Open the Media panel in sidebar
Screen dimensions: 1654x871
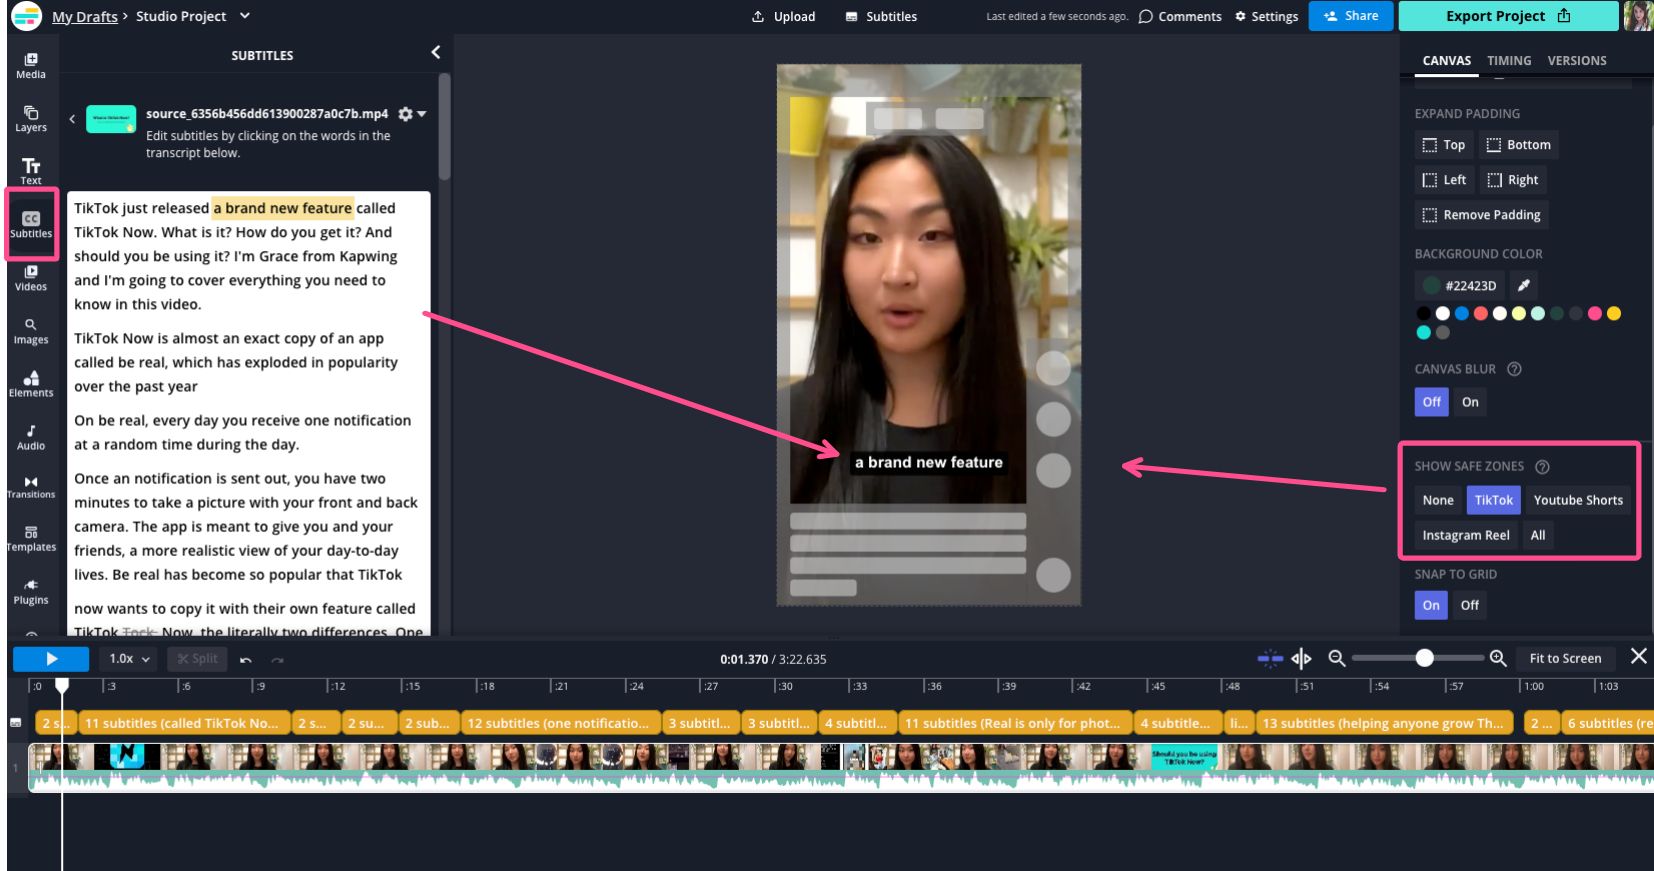click(31, 66)
